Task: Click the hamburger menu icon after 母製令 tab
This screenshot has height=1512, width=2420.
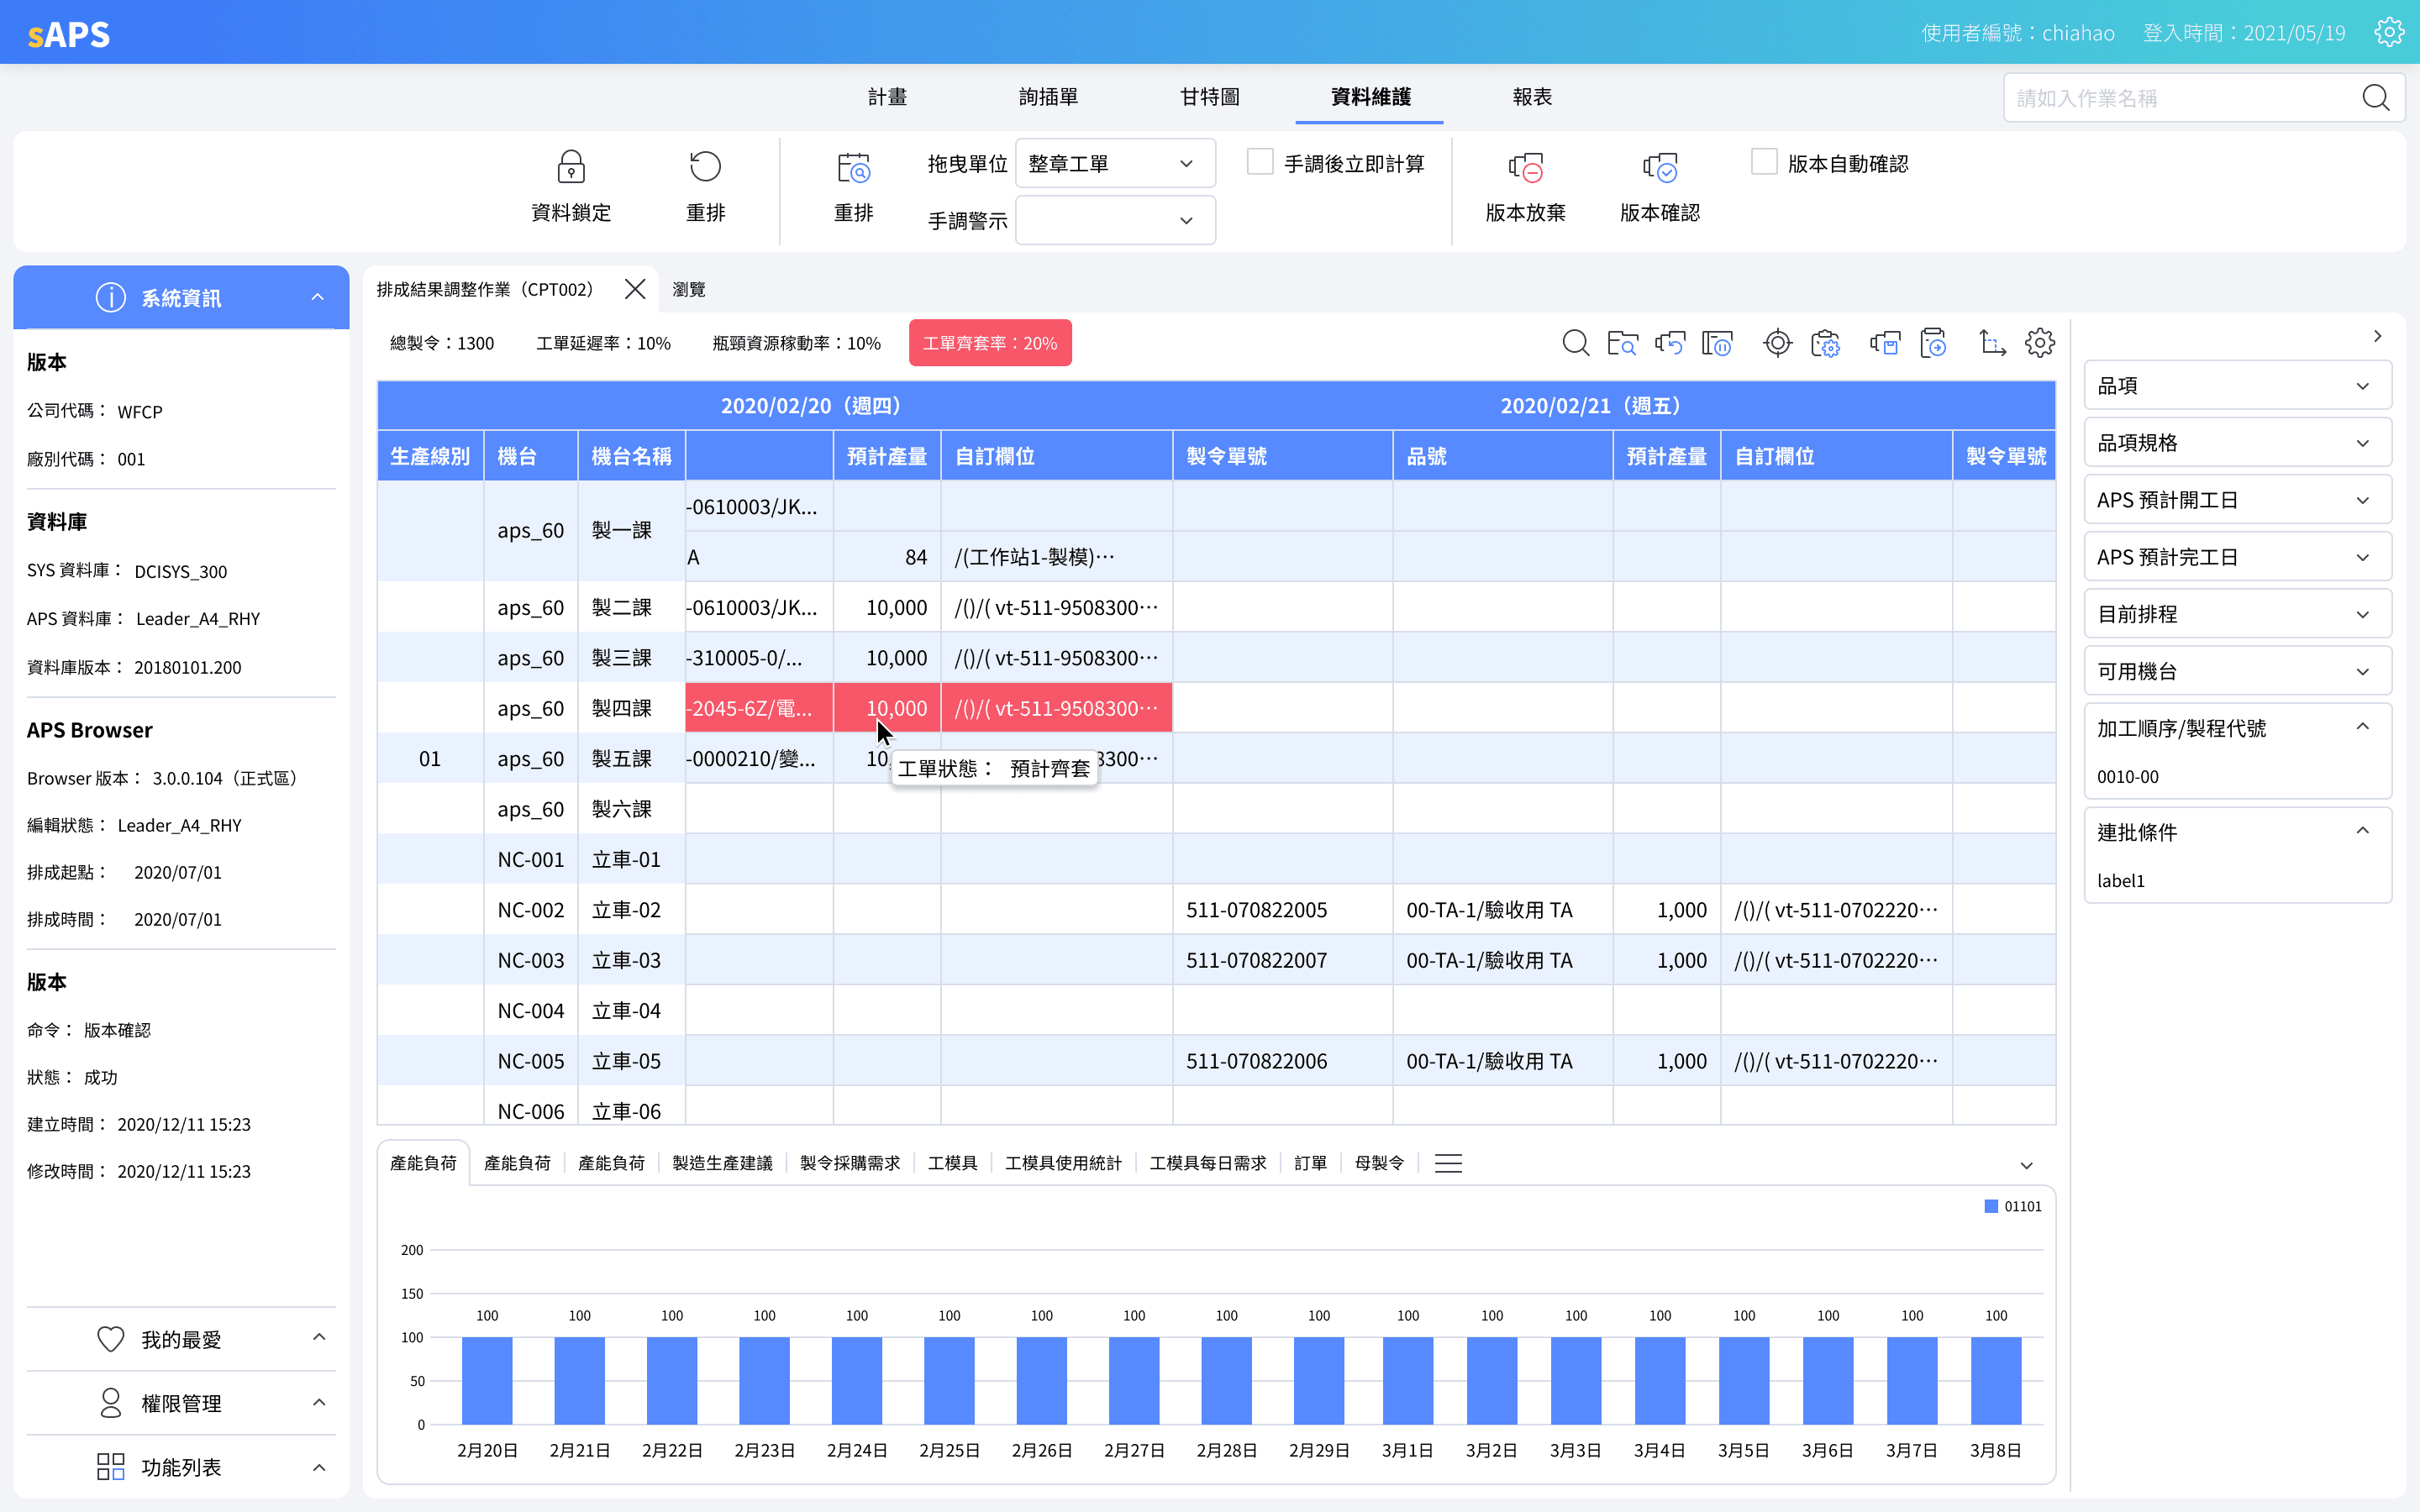Action: coord(1448,1163)
